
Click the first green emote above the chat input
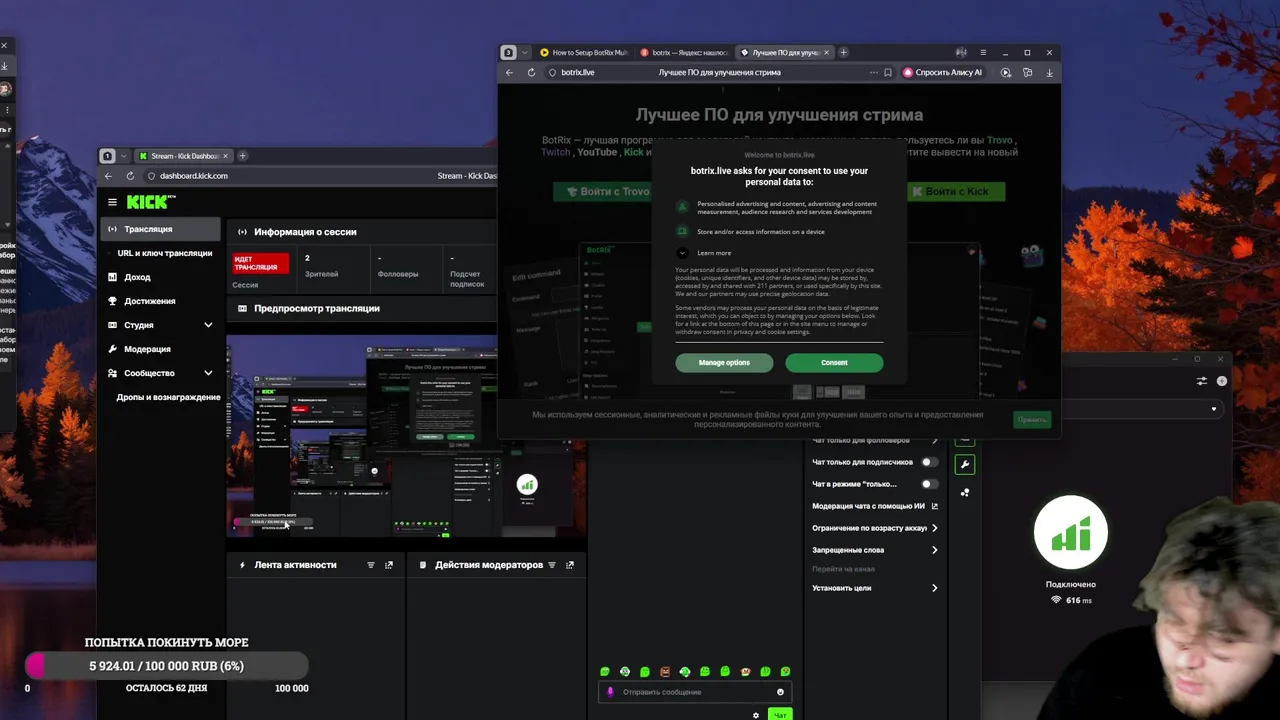tap(605, 672)
